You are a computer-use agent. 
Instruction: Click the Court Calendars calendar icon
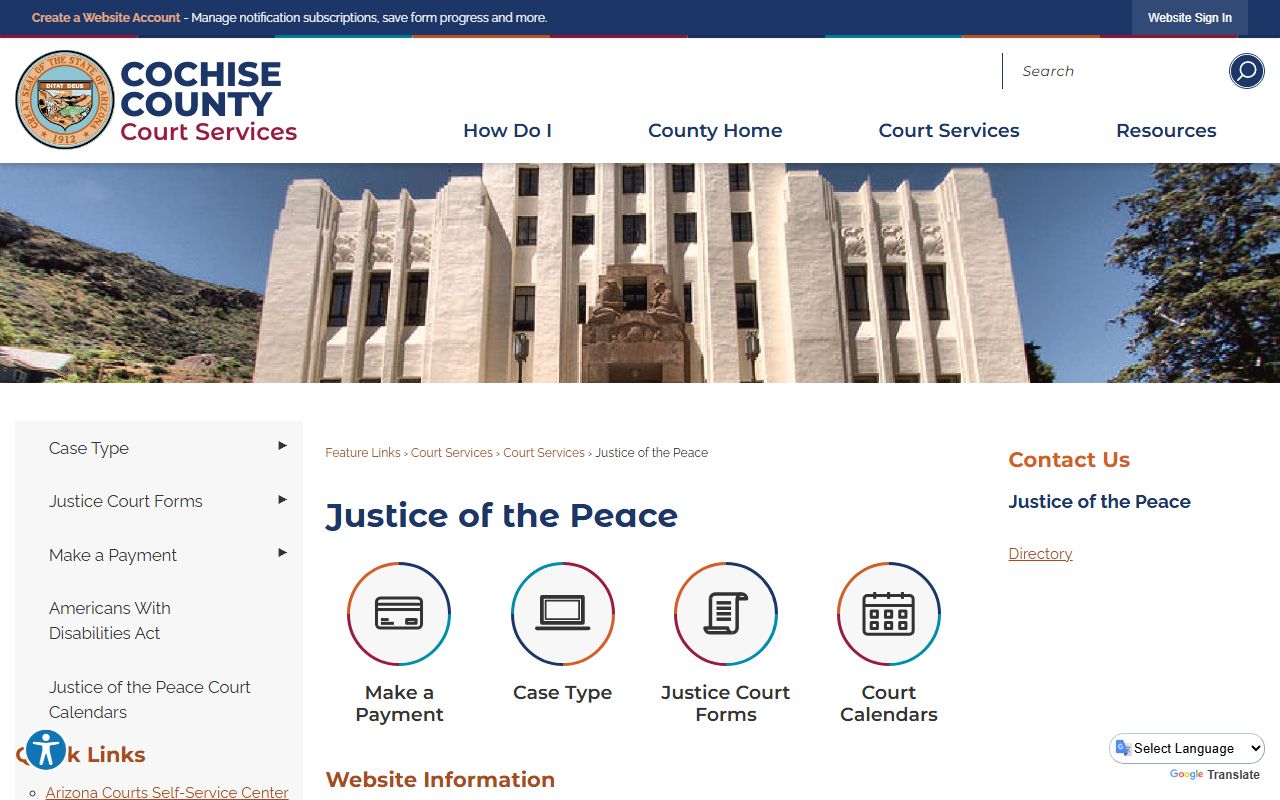[889, 614]
